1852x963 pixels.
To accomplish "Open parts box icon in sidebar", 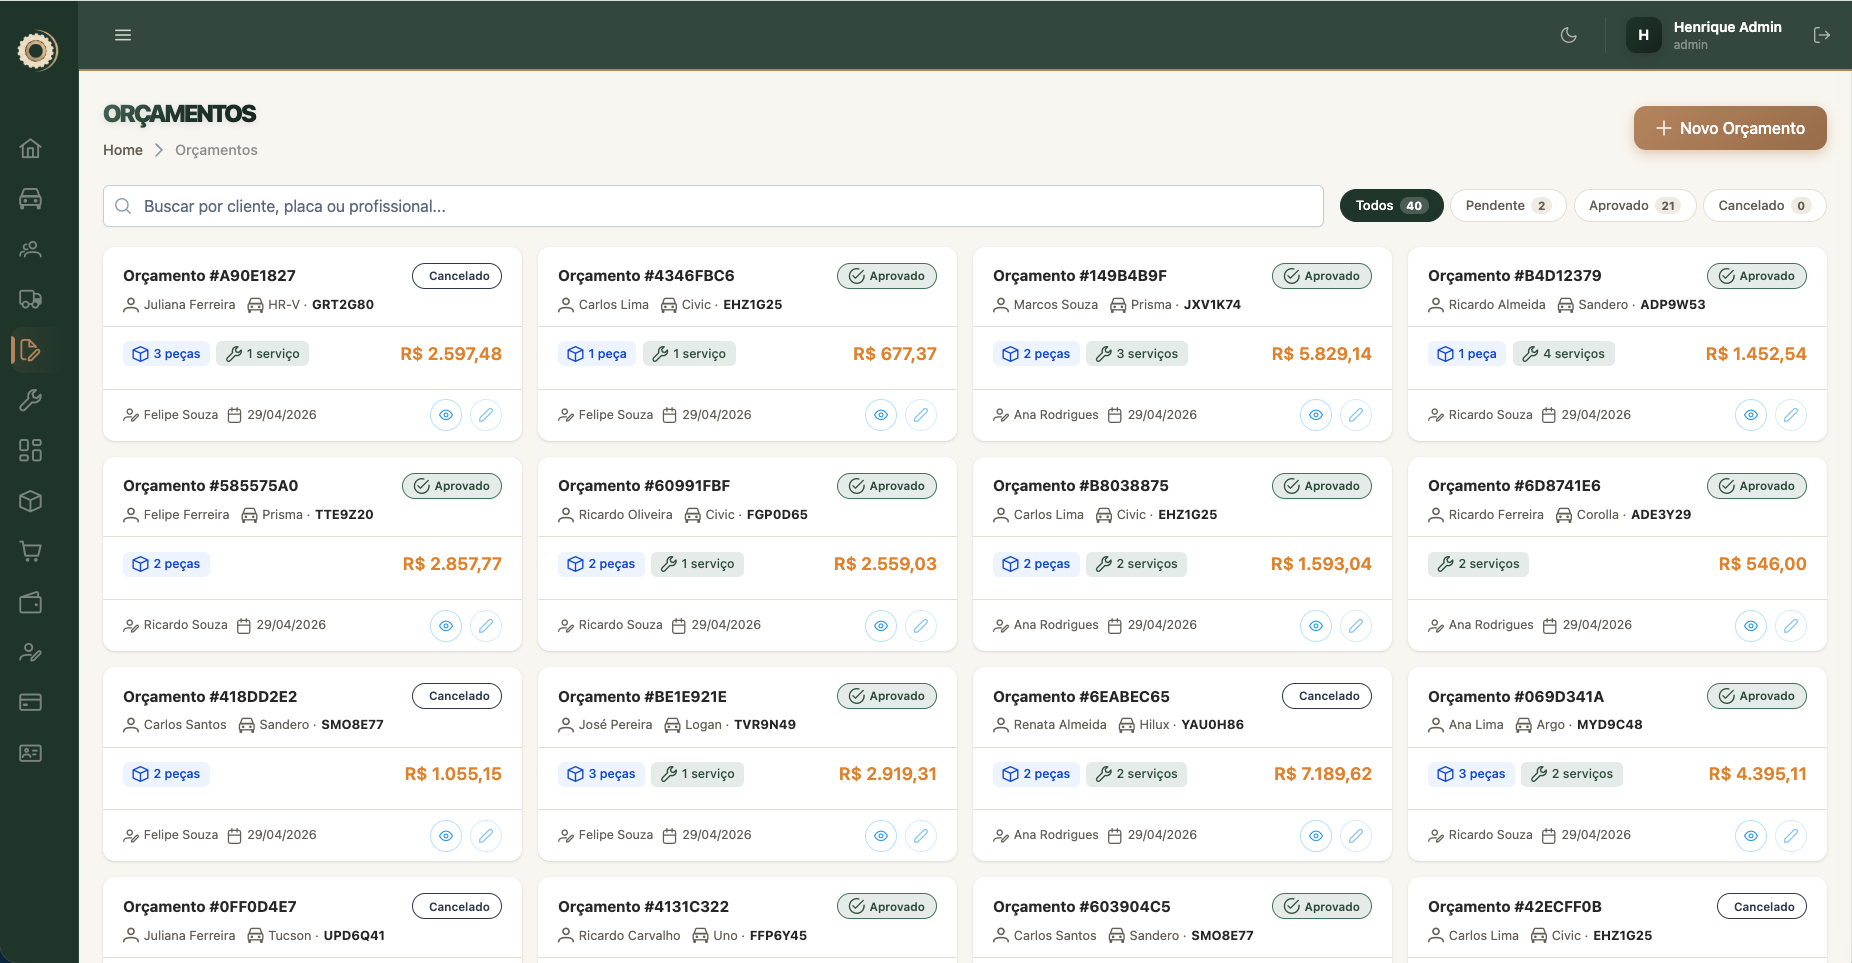I will (x=31, y=501).
